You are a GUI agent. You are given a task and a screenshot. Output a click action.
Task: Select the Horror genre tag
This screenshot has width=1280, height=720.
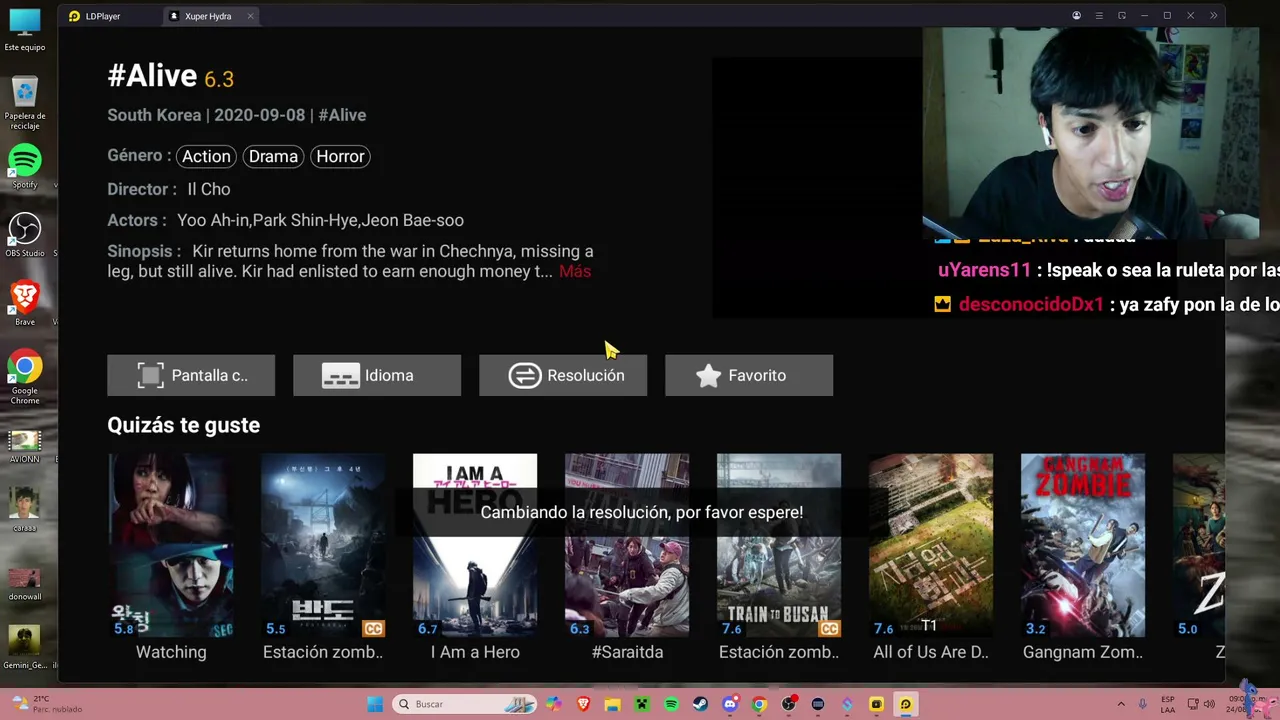pyautogui.click(x=340, y=156)
